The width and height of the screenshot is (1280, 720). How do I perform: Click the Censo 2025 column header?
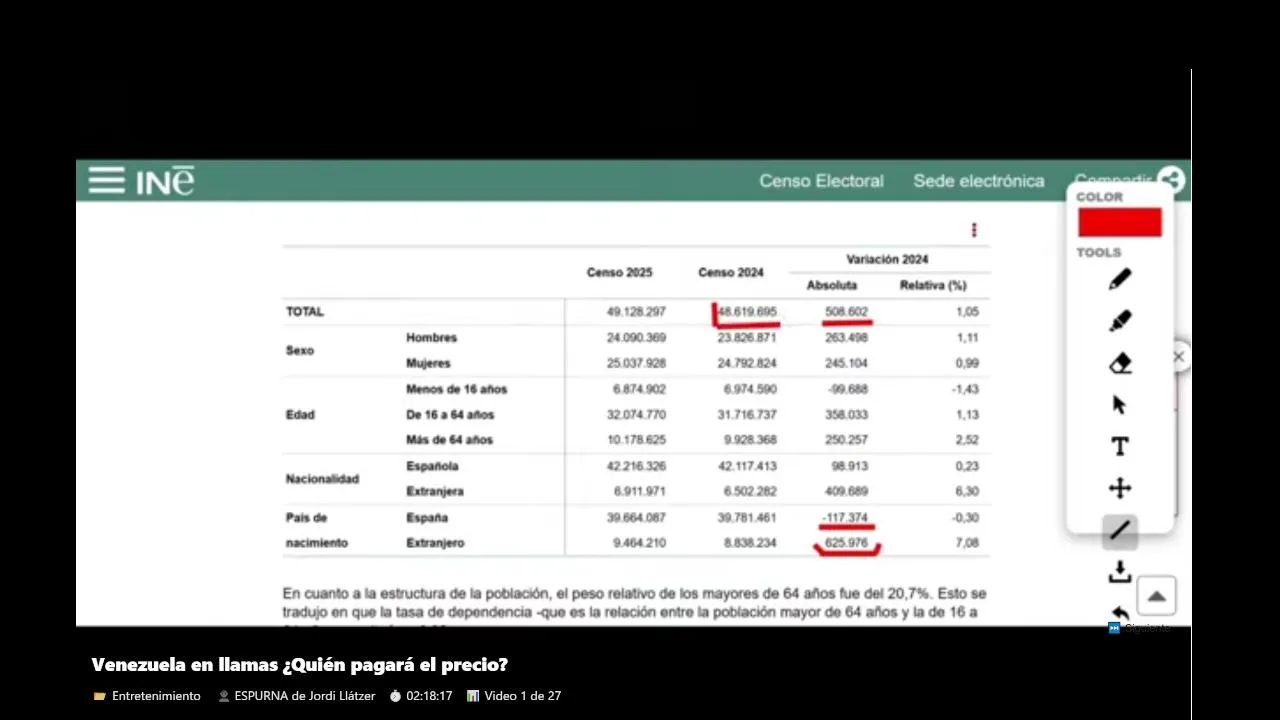(x=619, y=273)
